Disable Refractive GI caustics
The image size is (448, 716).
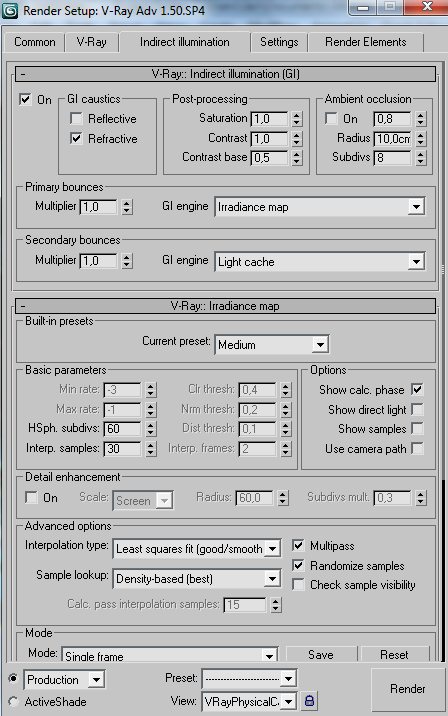(76, 138)
